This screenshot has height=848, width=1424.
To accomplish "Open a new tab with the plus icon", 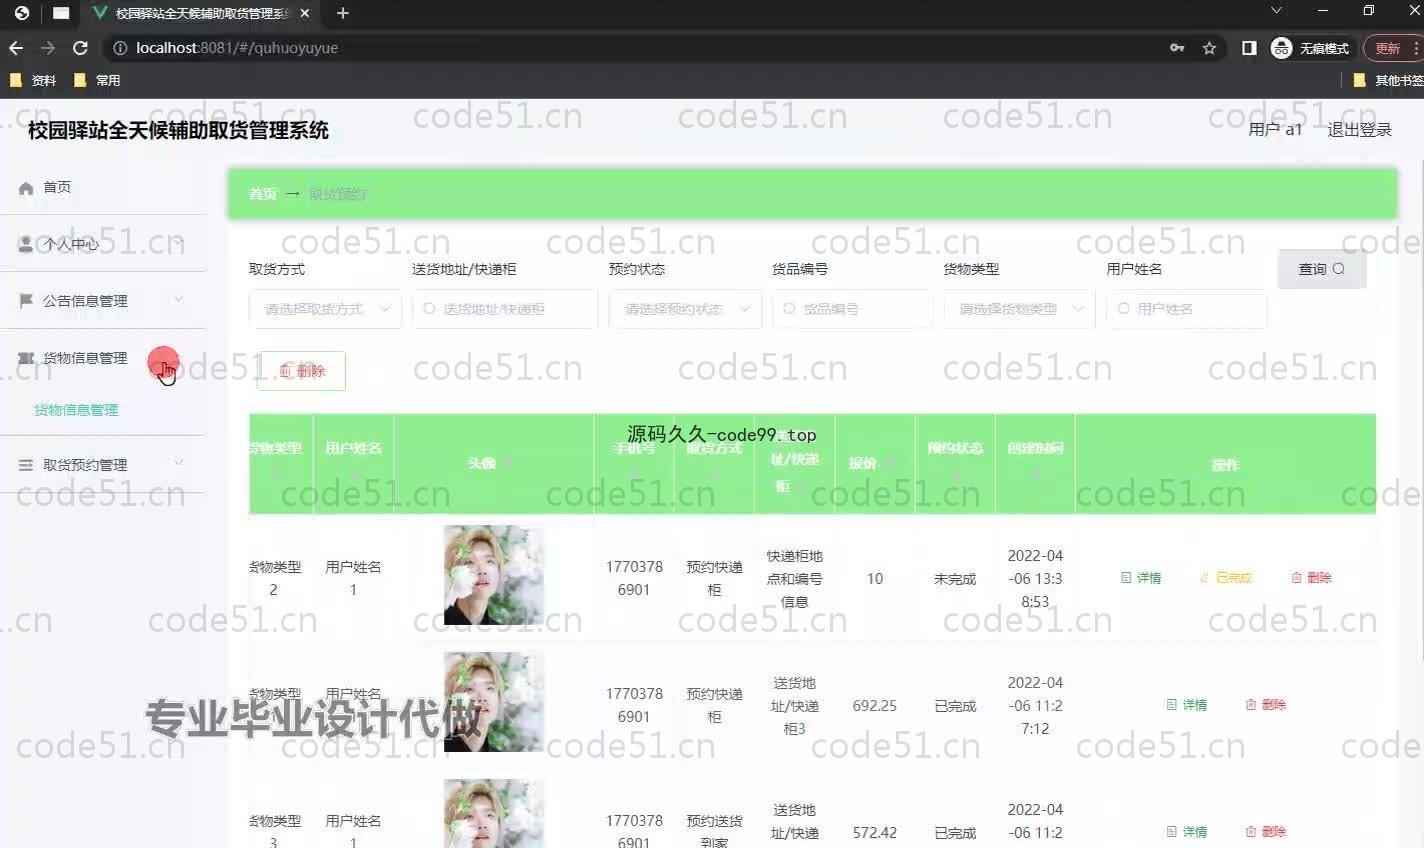I will click(343, 13).
